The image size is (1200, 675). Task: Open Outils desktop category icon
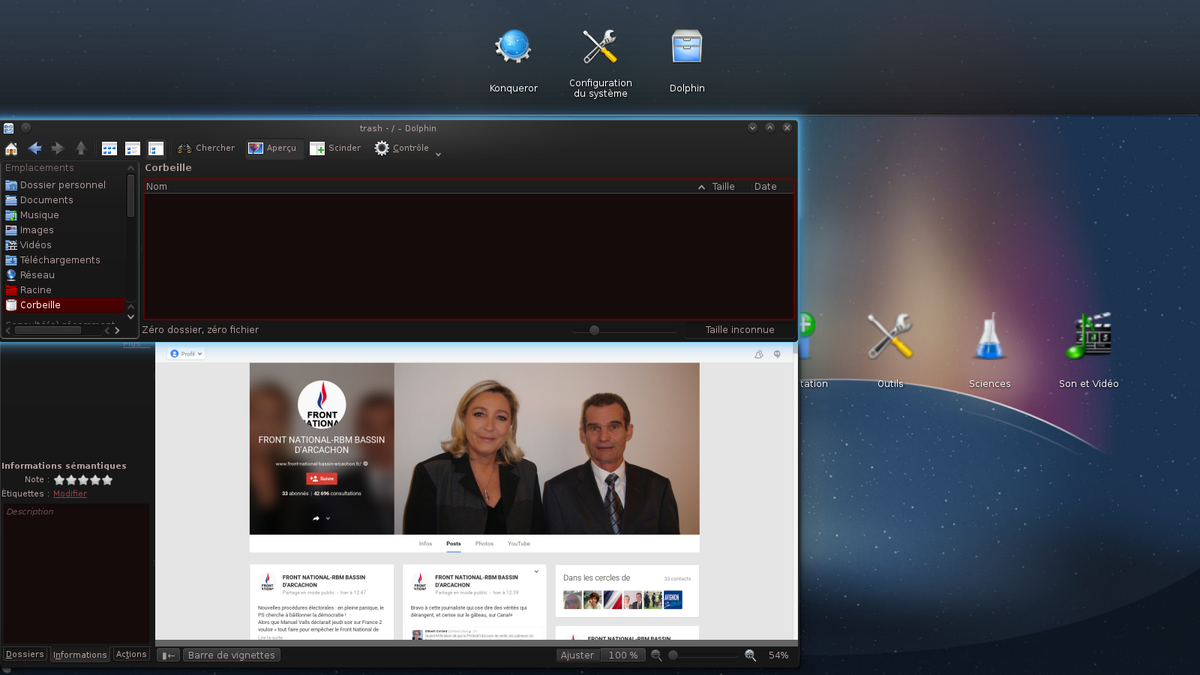tap(890, 350)
